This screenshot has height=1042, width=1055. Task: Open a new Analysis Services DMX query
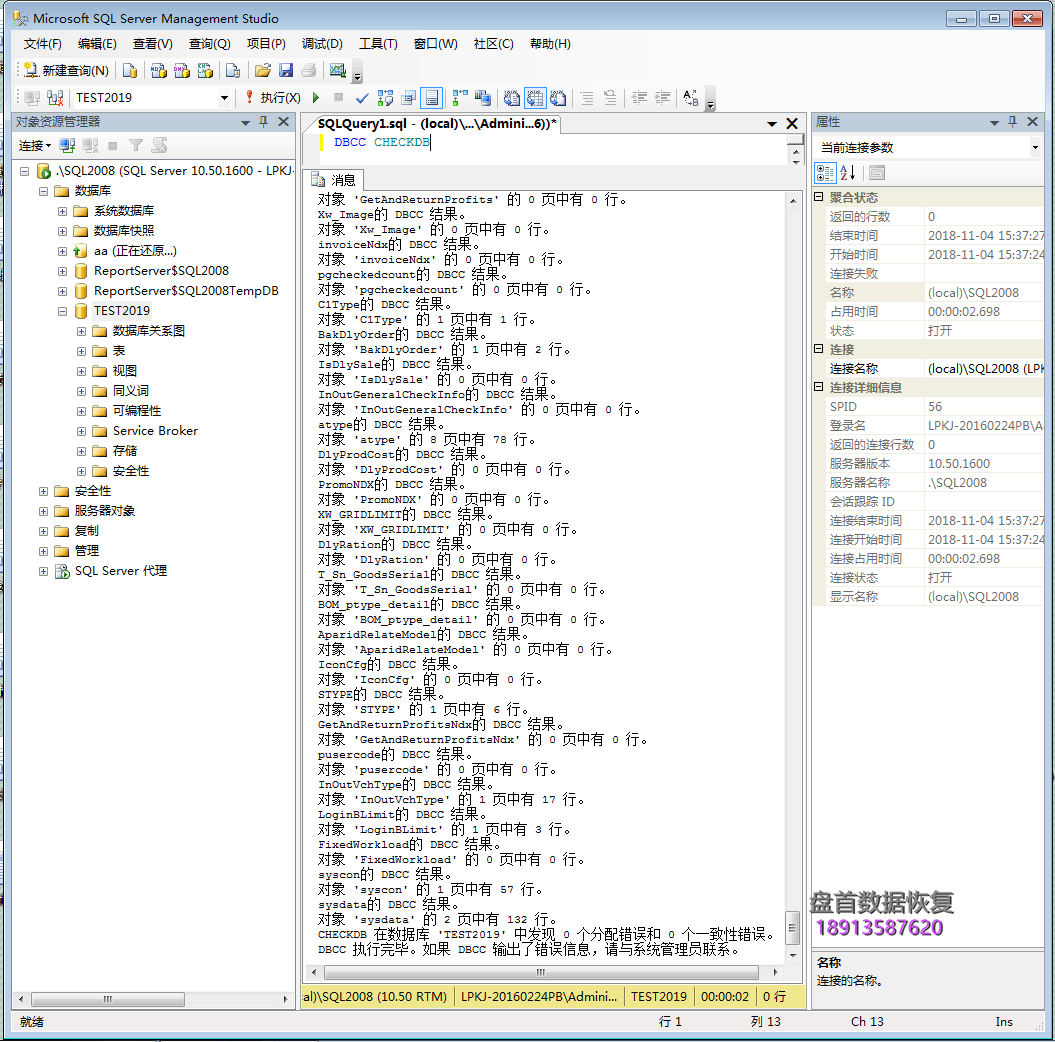[x=182, y=71]
